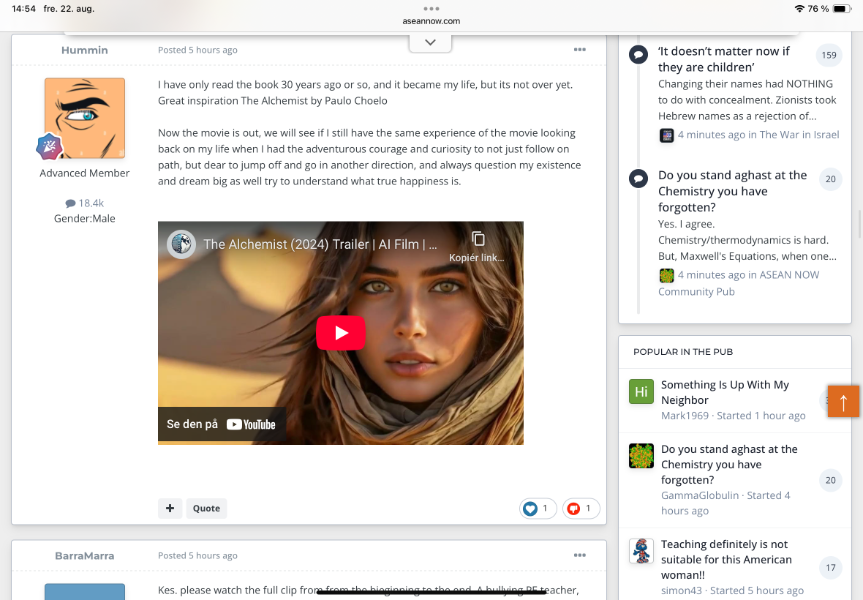This screenshot has height=600, width=863.
Task: Click the copy link icon on video
Action: coord(478,239)
